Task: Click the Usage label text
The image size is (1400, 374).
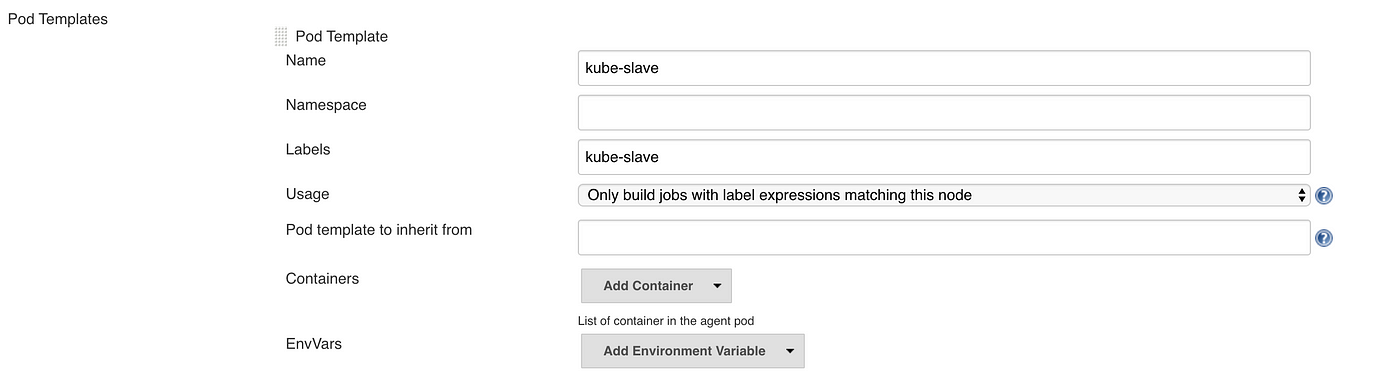Action: (307, 194)
